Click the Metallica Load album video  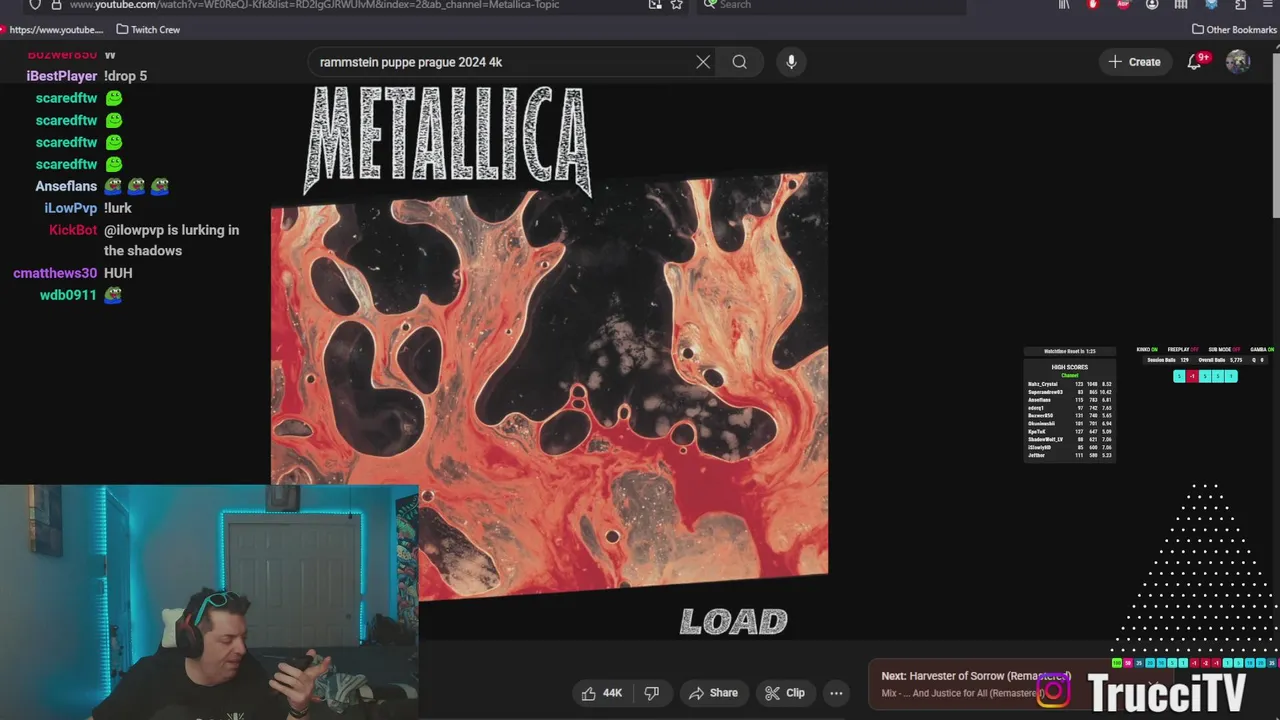[x=549, y=360]
